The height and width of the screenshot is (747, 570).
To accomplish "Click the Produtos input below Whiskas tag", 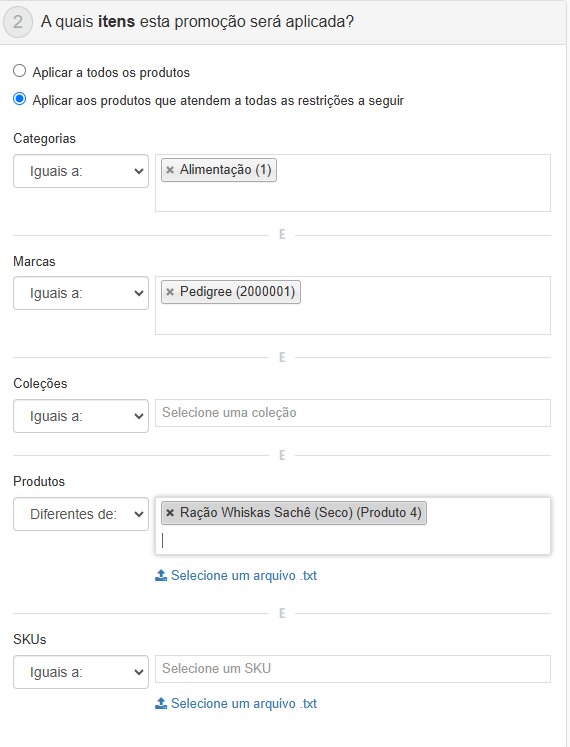I will [353, 540].
